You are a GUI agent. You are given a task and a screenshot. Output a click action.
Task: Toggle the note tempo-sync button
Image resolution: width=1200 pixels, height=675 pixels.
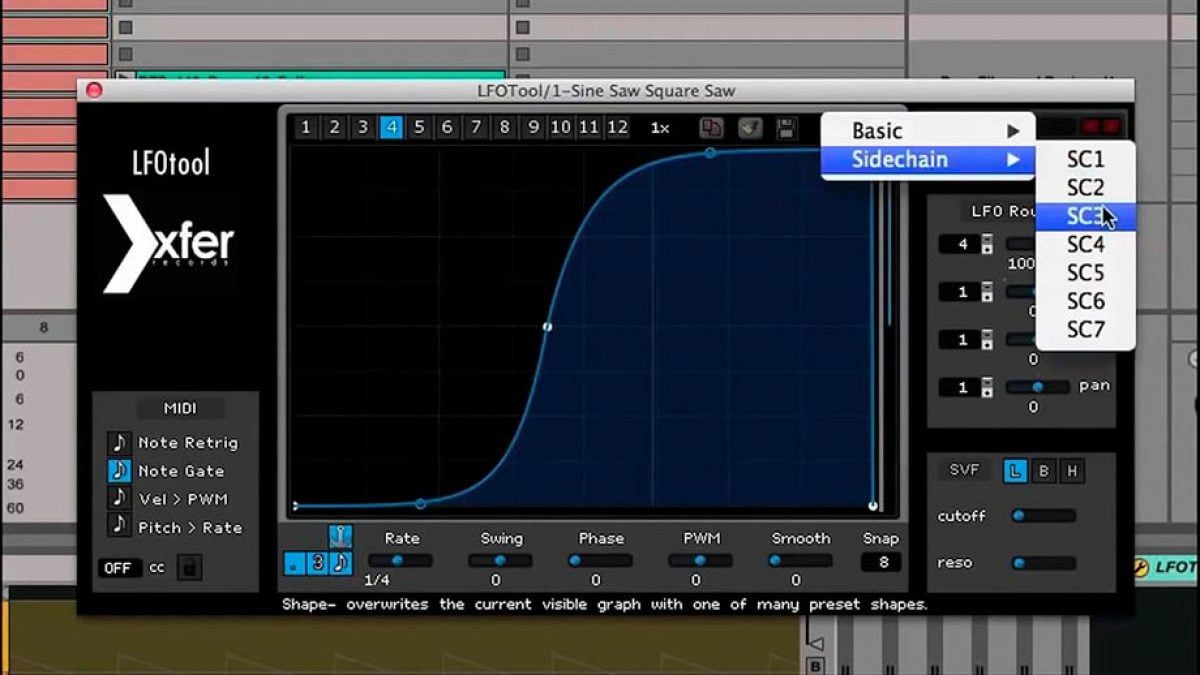click(340, 563)
